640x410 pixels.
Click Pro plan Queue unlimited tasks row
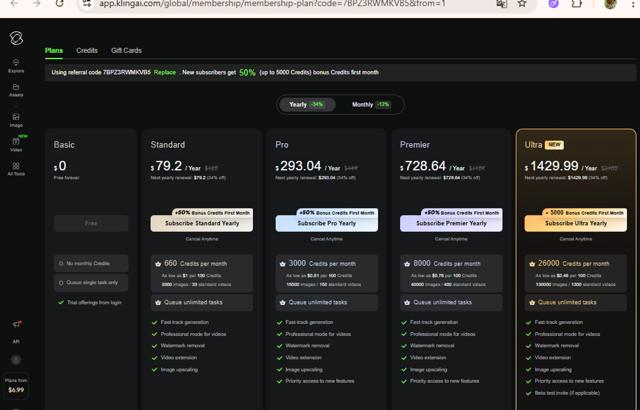(x=327, y=303)
